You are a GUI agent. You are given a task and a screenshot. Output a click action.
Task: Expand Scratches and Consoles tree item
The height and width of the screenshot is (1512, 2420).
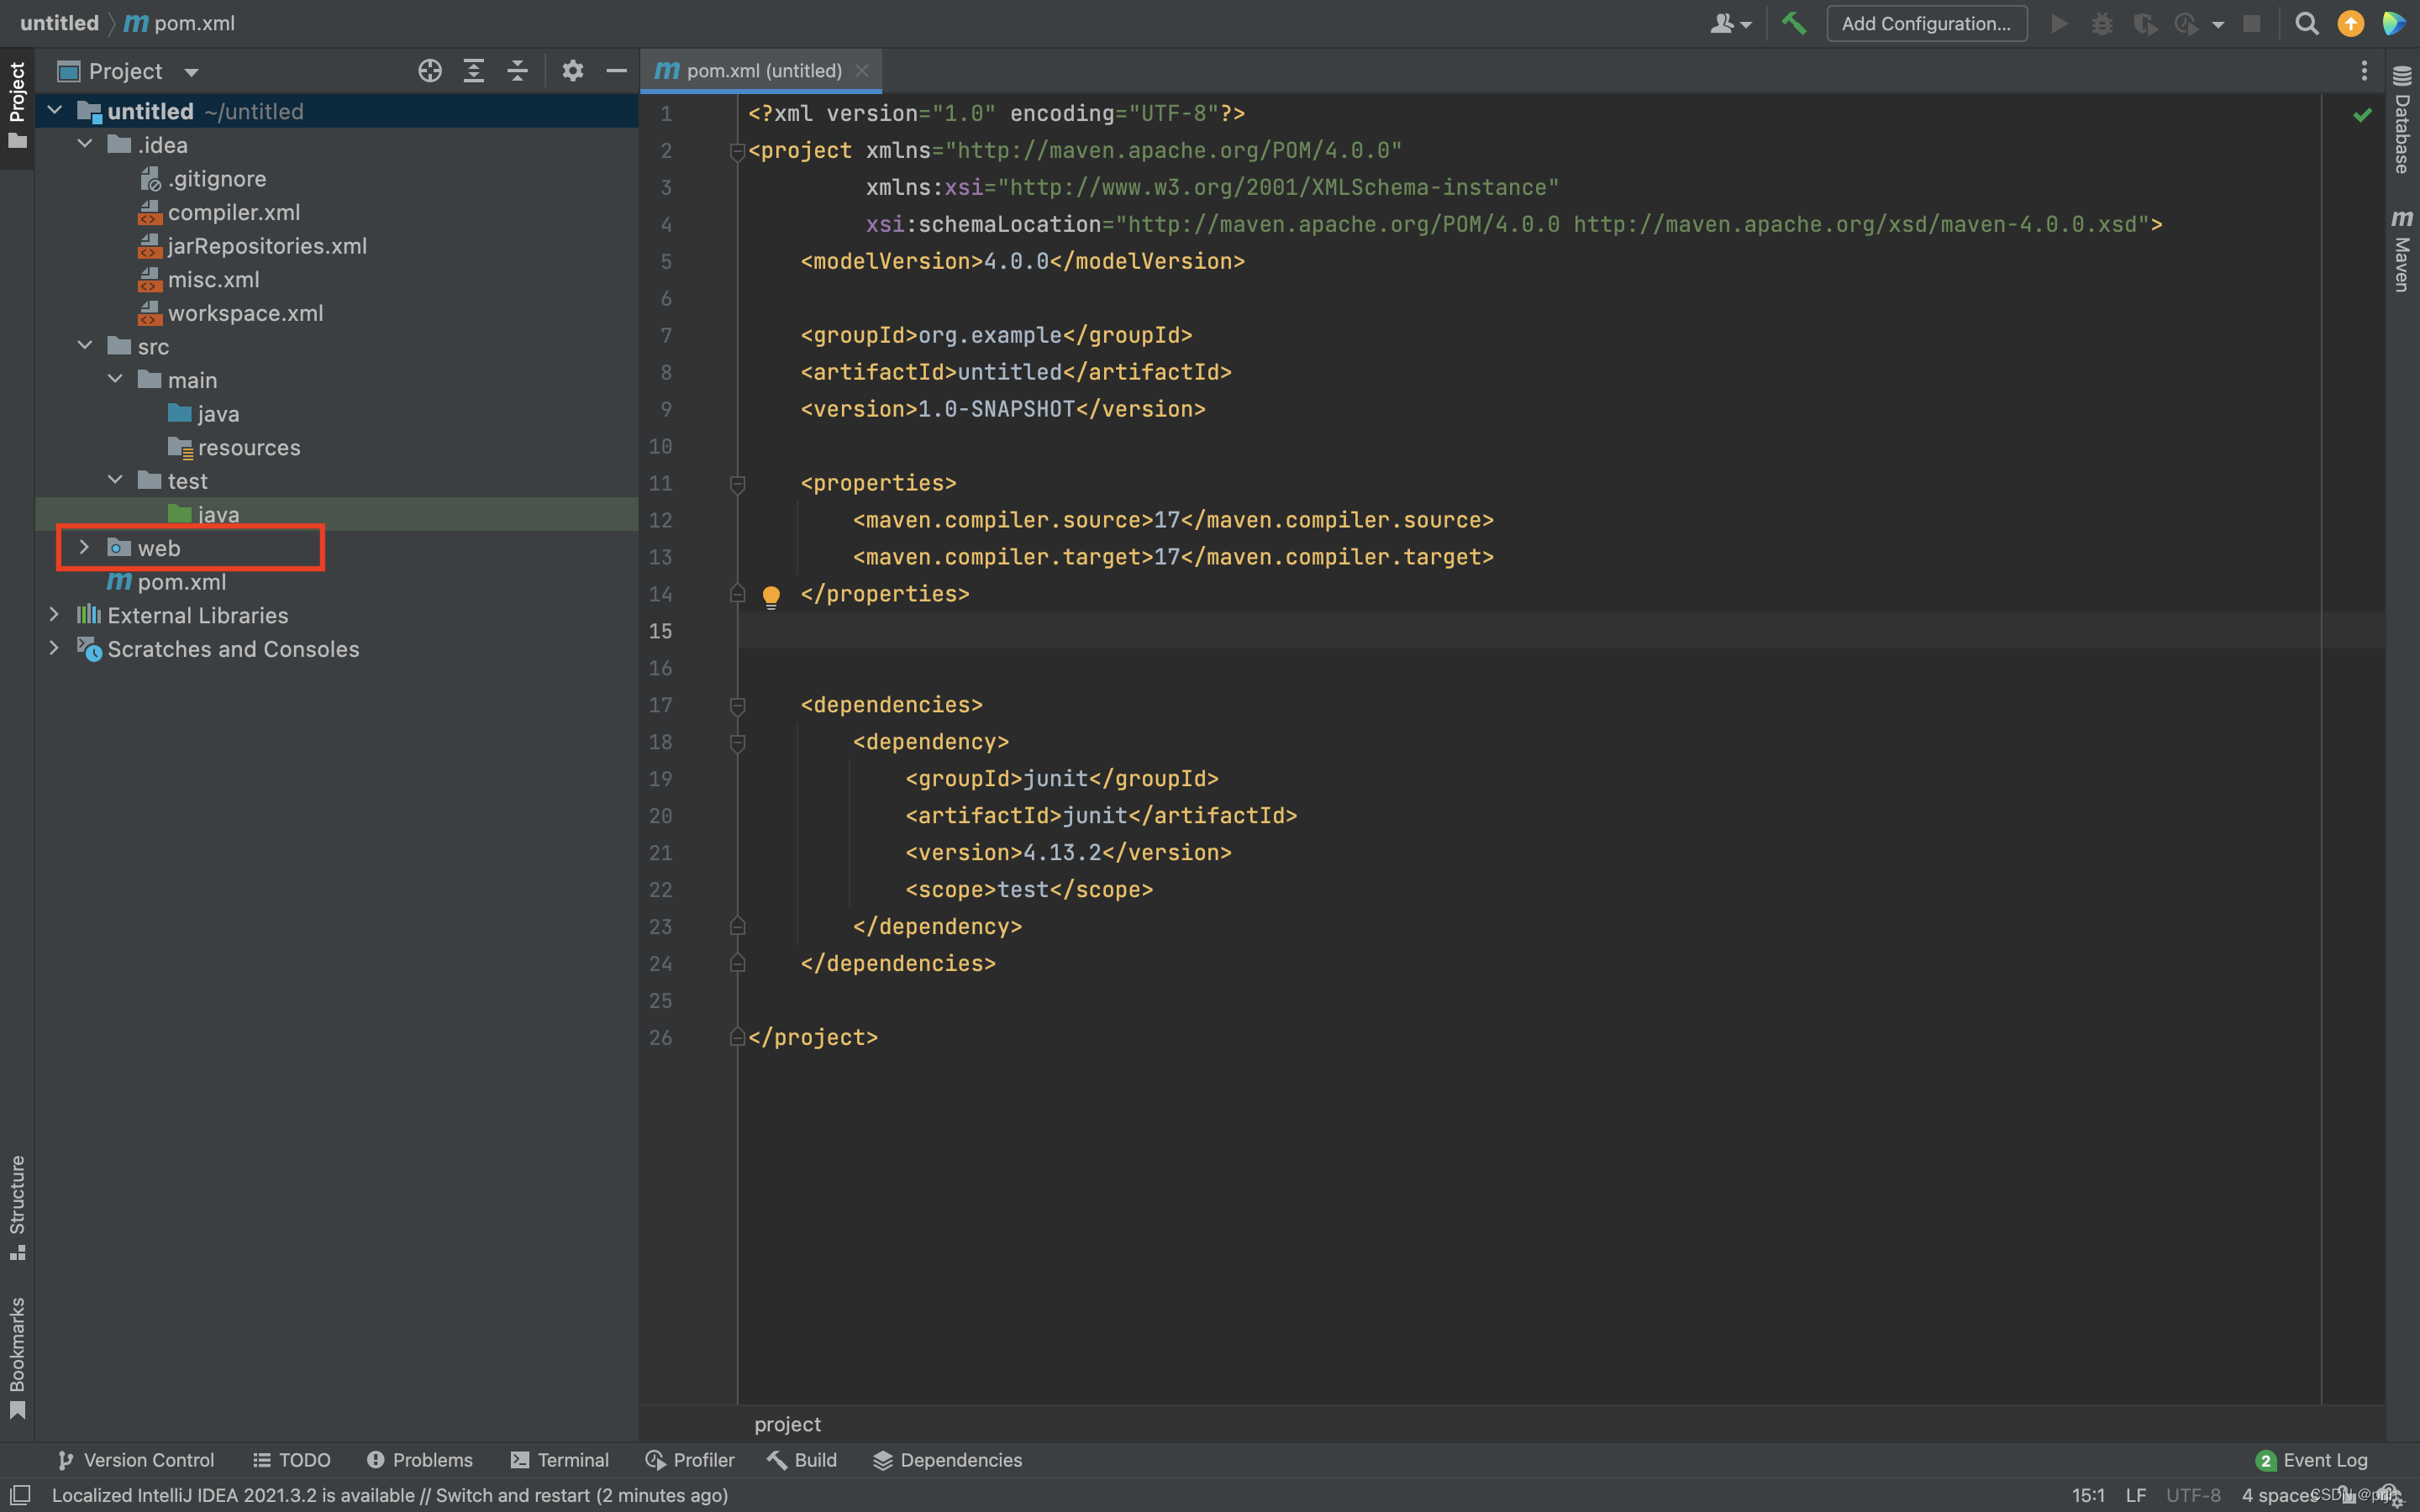click(x=52, y=648)
